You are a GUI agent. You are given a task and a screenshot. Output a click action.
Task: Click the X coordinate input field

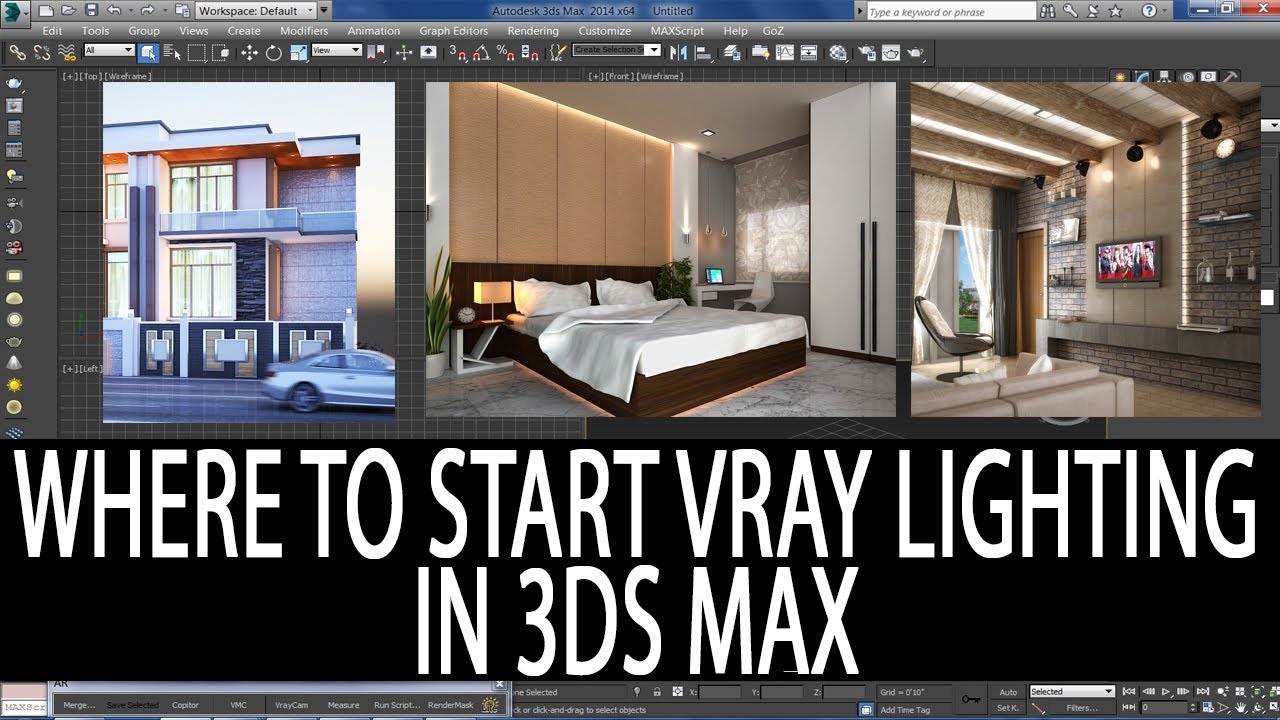[720, 692]
